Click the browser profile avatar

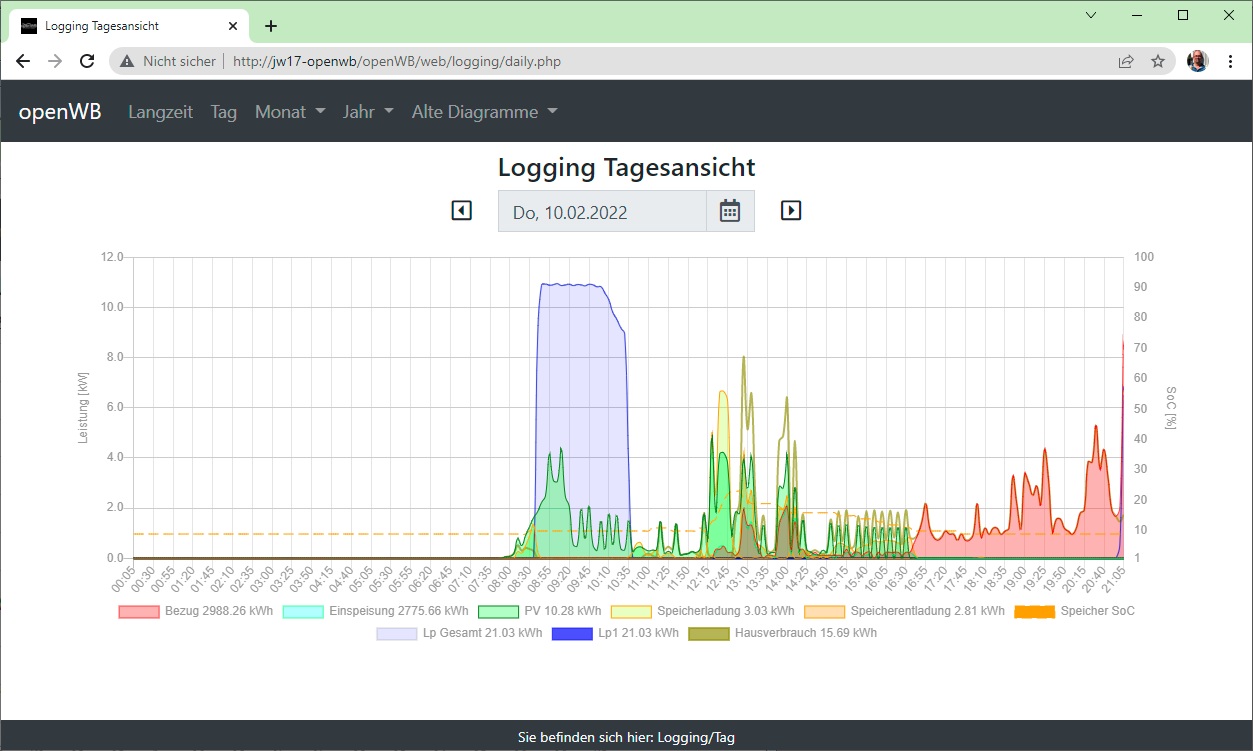pyautogui.click(x=1197, y=61)
